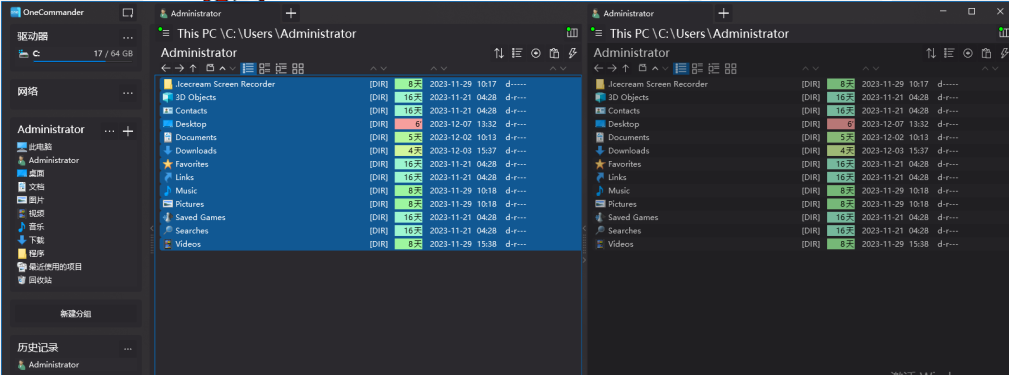
Task: Switch left pane to details list view
Action: click(248, 68)
